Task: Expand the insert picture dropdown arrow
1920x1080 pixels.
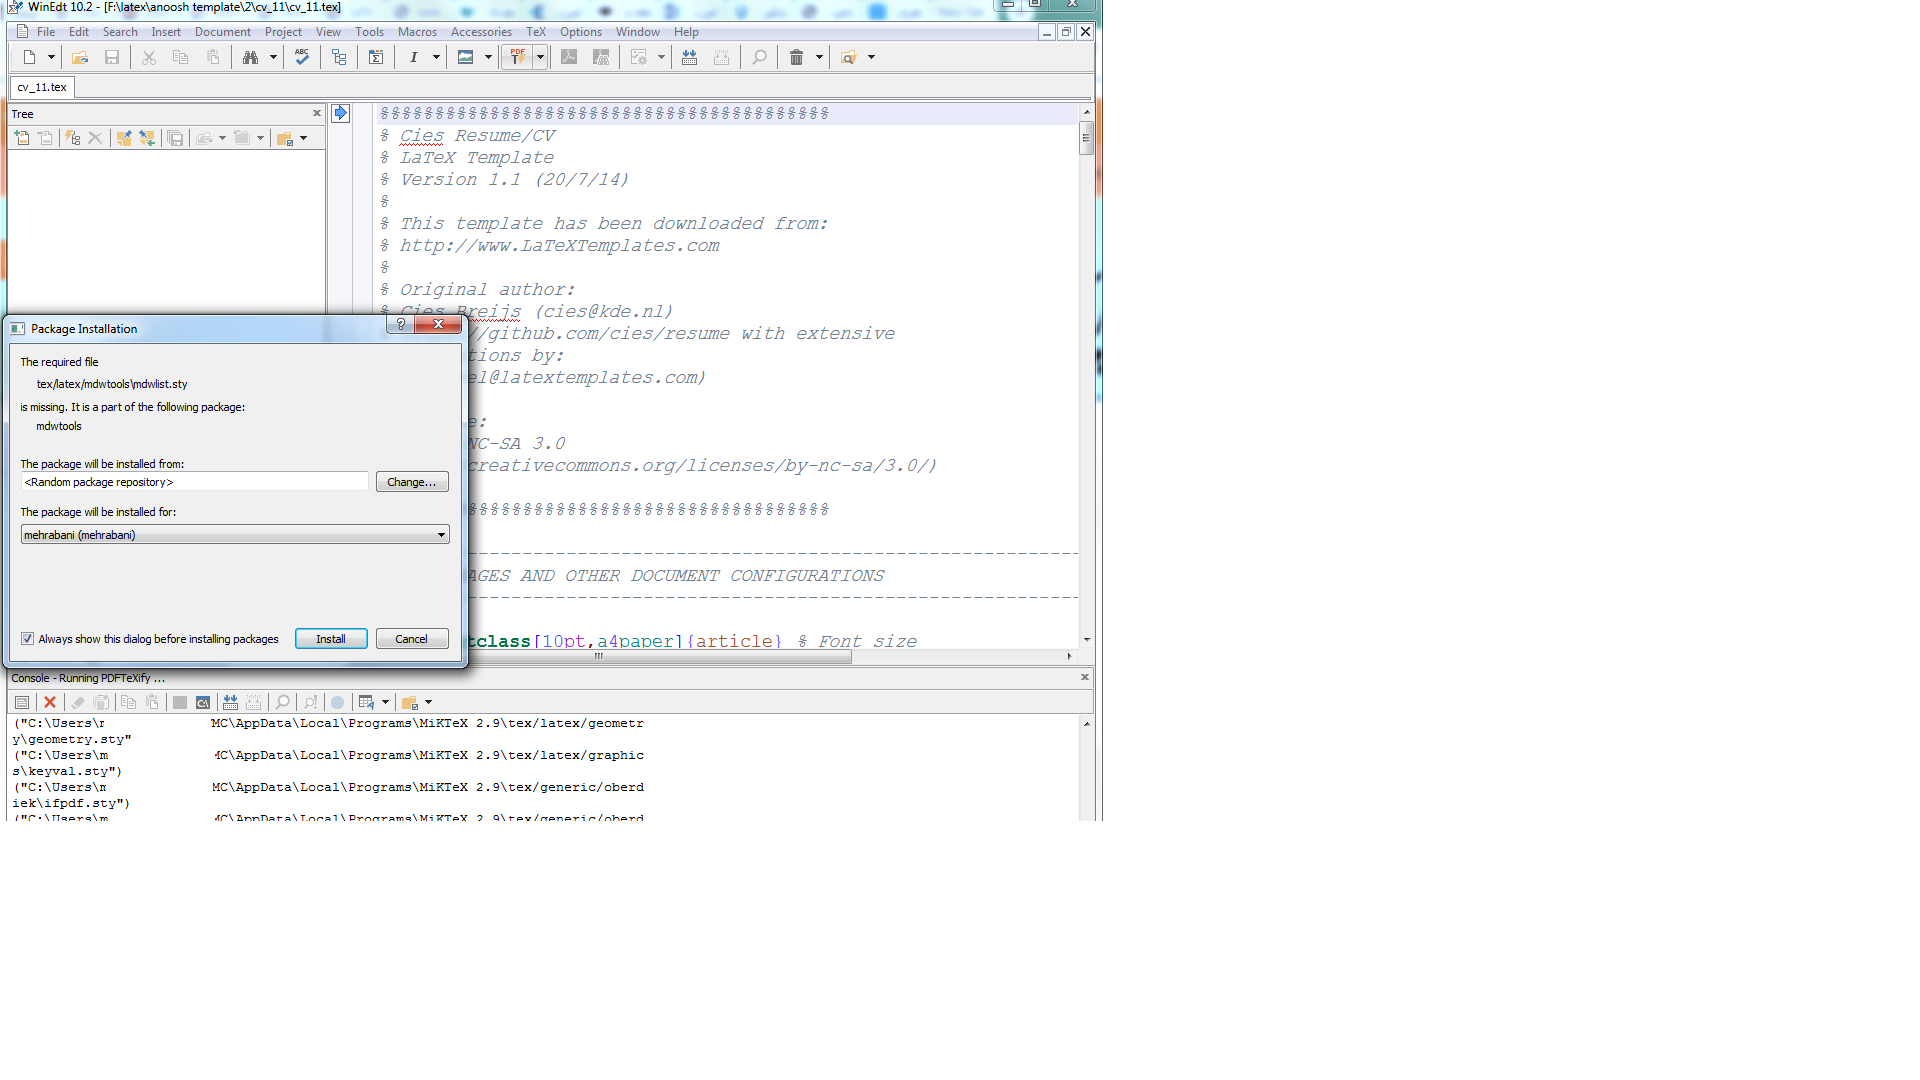Action: pos(488,57)
